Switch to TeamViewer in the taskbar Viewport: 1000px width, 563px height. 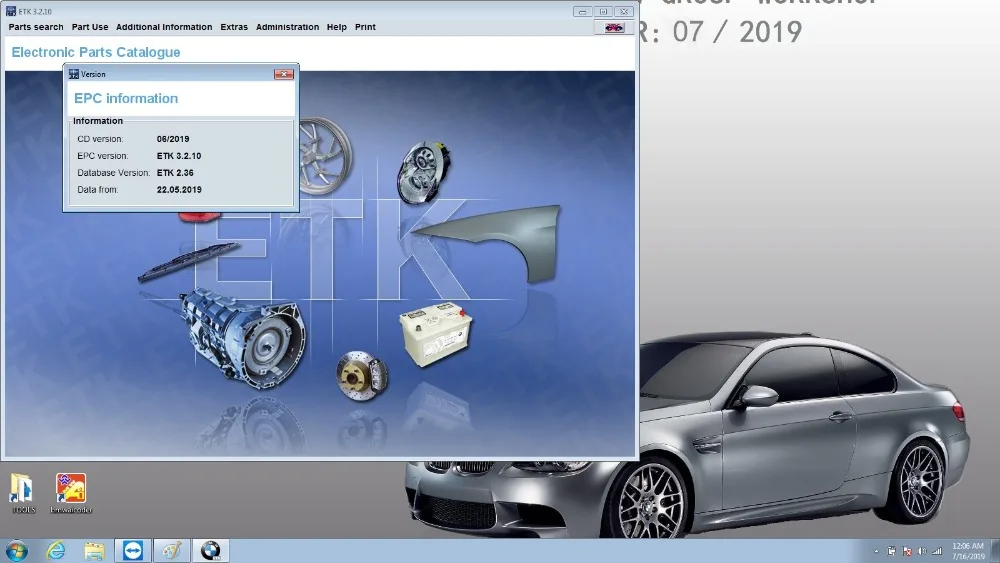133,551
